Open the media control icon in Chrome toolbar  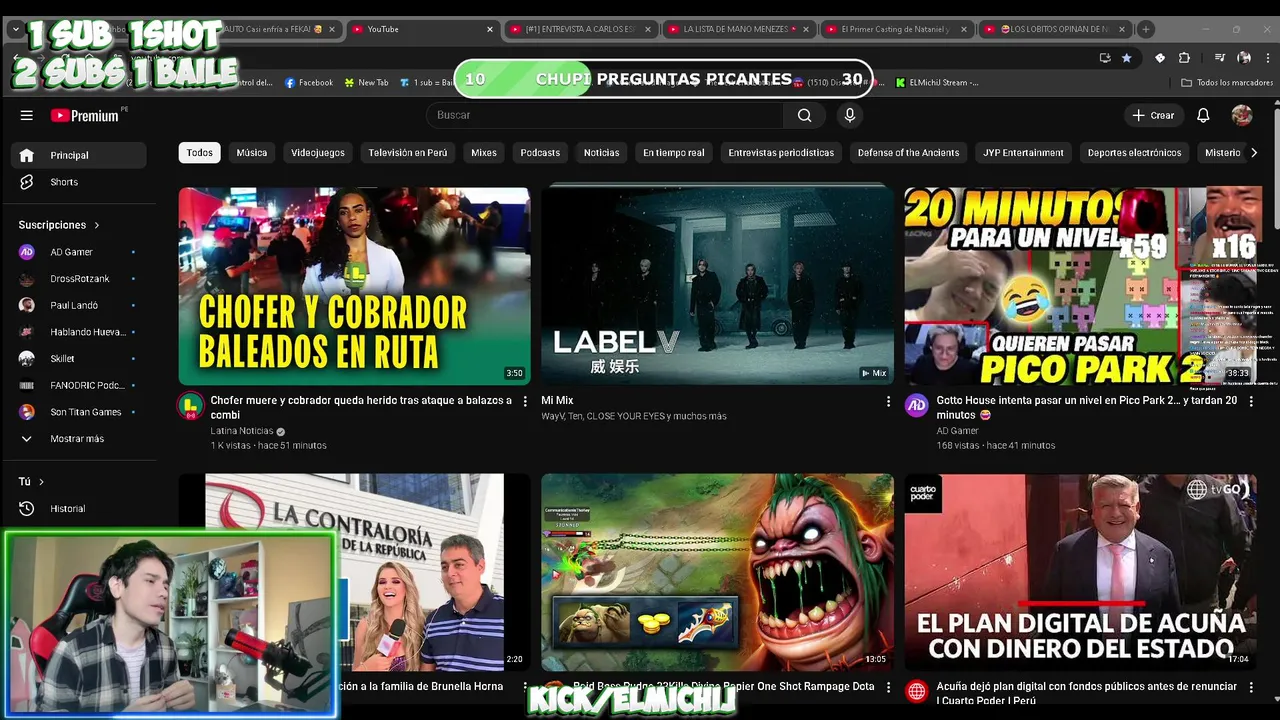(1220, 58)
